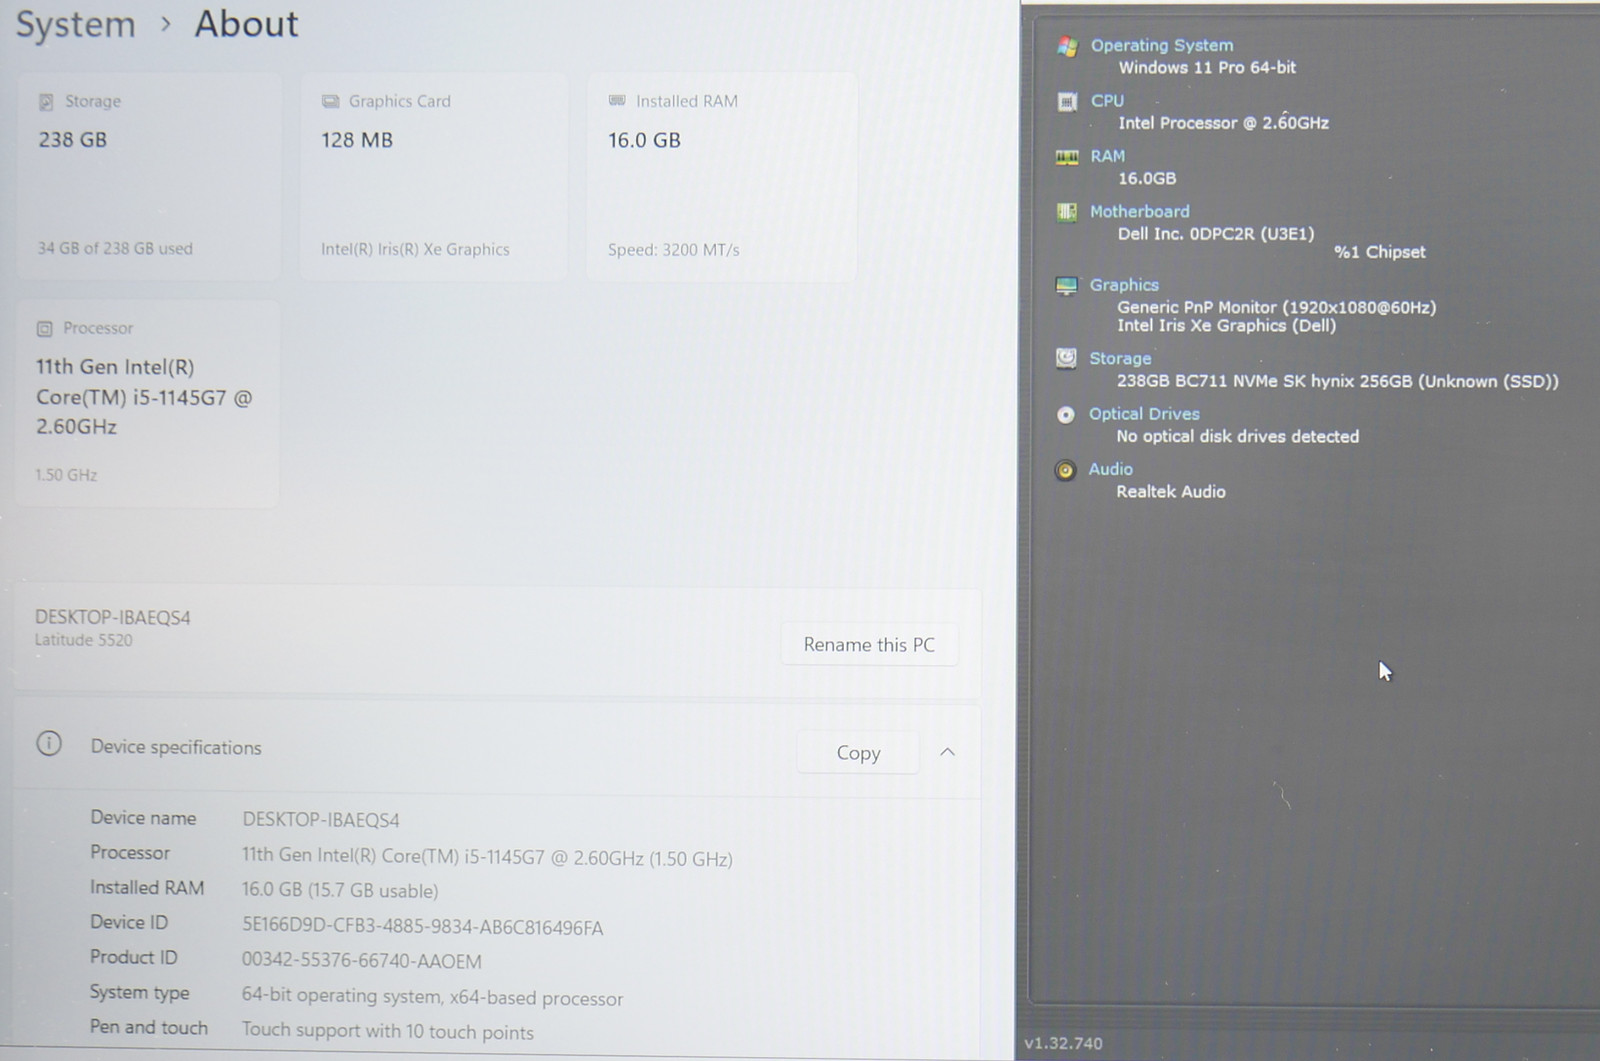This screenshot has width=1600, height=1061.
Task: Click the Audio speaker icon in Speccy
Action: pyautogui.click(x=1065, y=470)
